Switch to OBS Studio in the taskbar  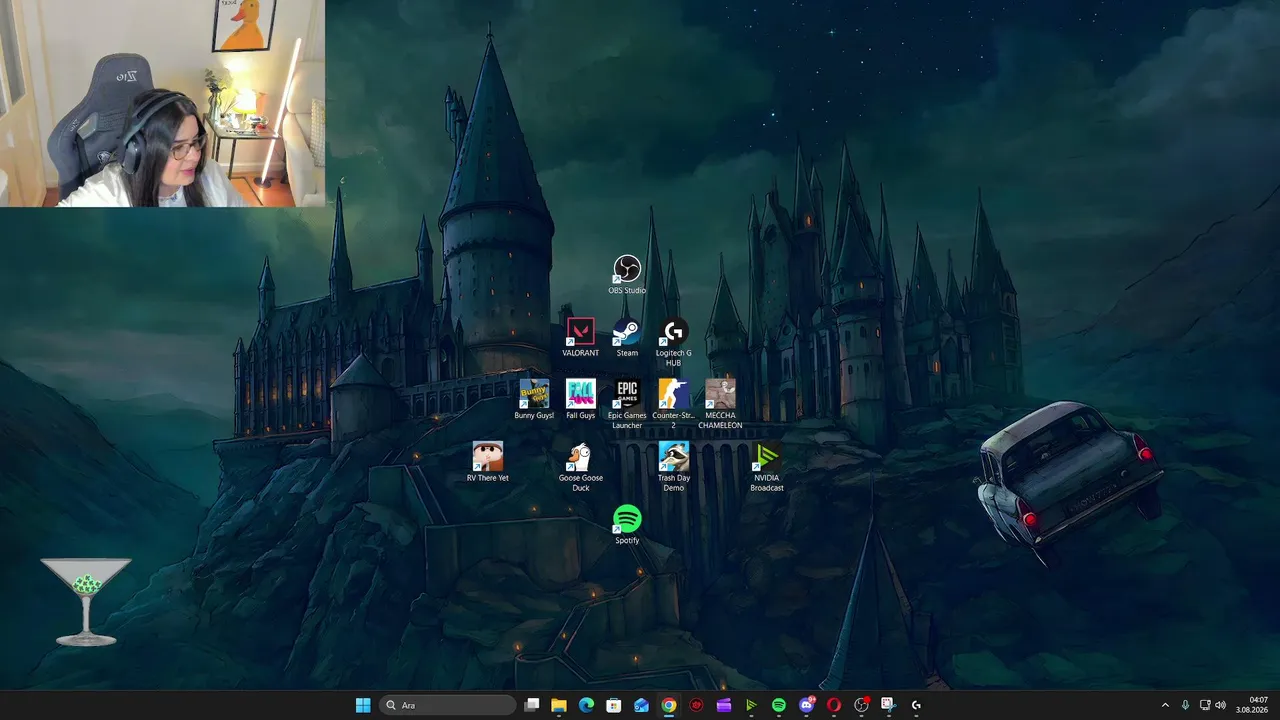coord(861,705)
